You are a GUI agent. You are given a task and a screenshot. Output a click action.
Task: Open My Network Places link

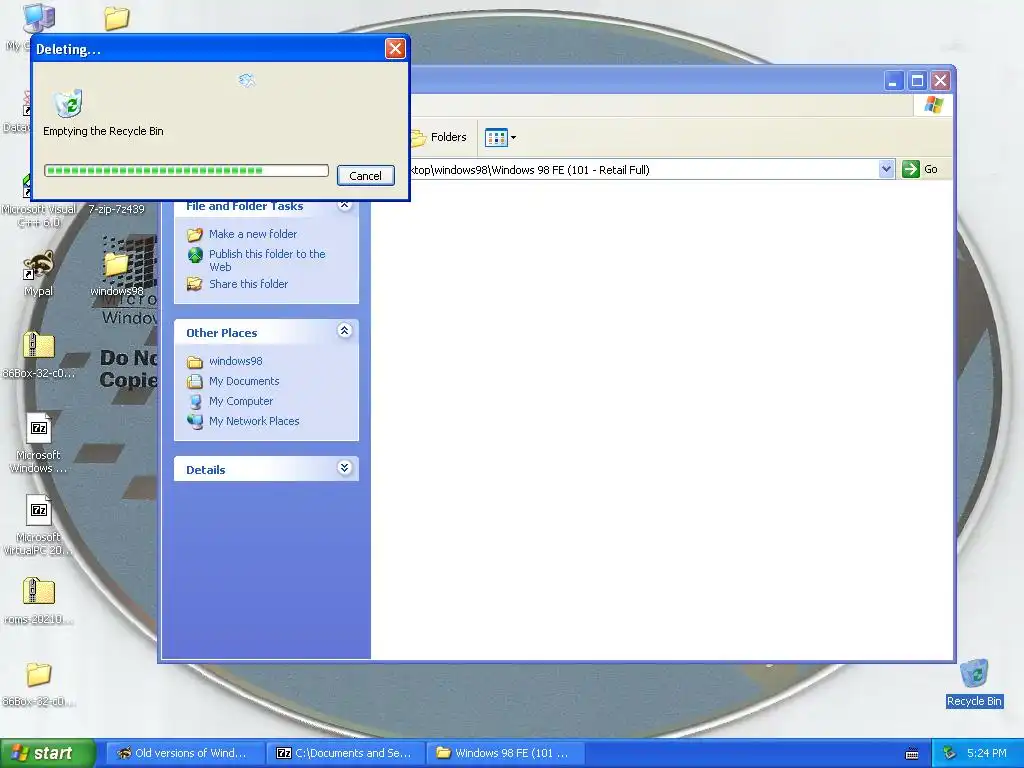[254, 421]
